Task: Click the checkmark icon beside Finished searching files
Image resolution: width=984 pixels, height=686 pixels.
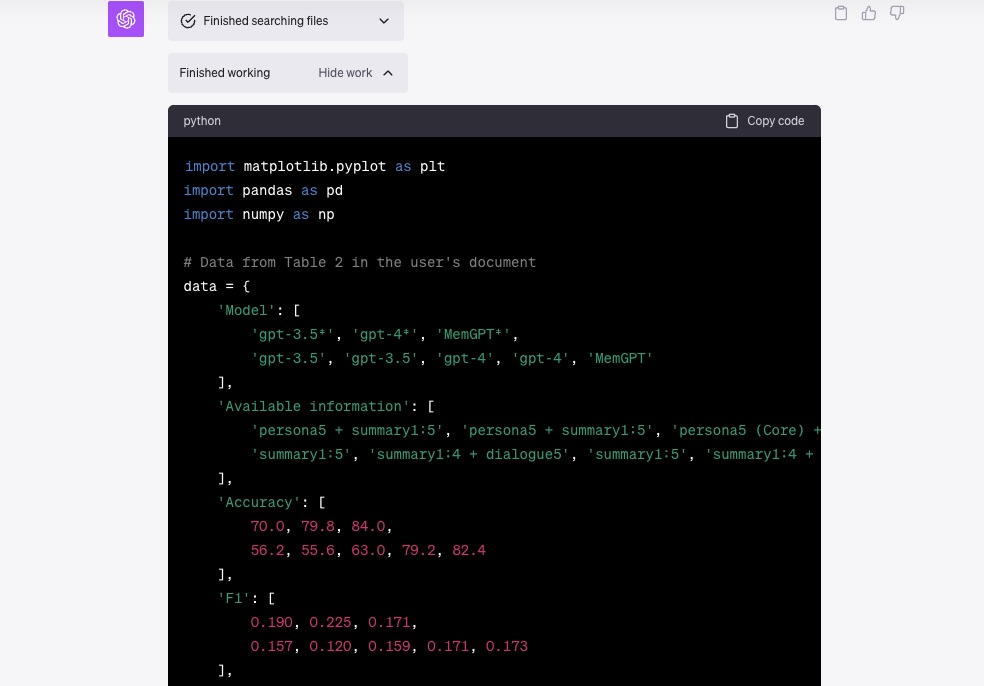Action: (188, 21)
